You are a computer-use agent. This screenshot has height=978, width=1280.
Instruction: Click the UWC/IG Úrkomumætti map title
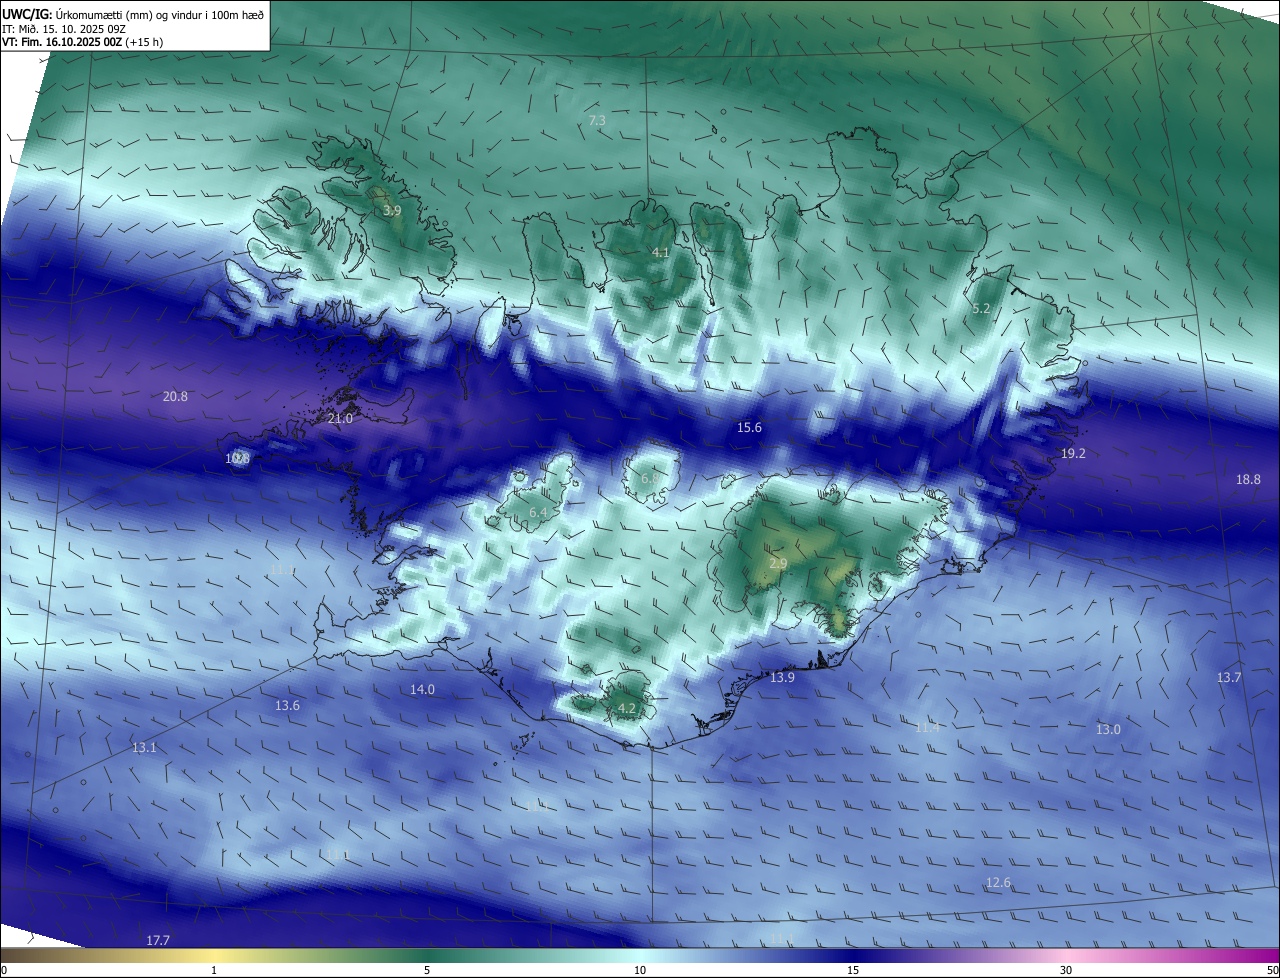(133, 13)
